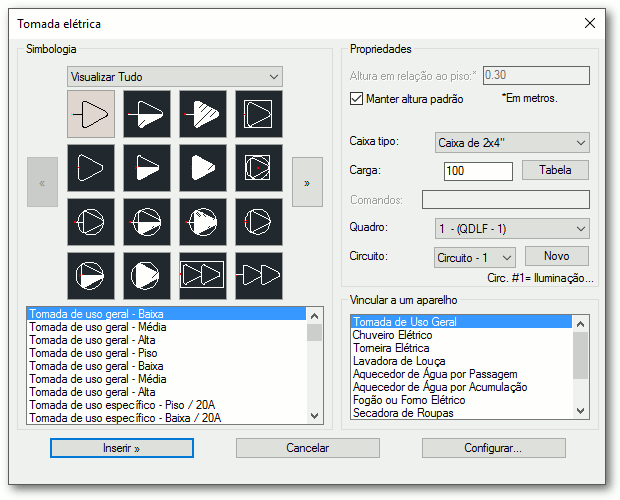Pick hatched triangle with stem symbol
620x500 pixels.
[203, 114]
